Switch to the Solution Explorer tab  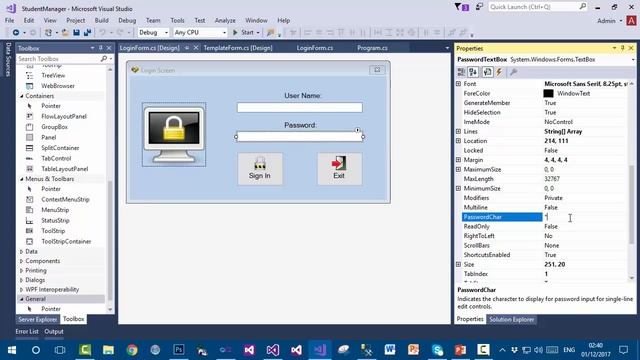coord(511,320)
